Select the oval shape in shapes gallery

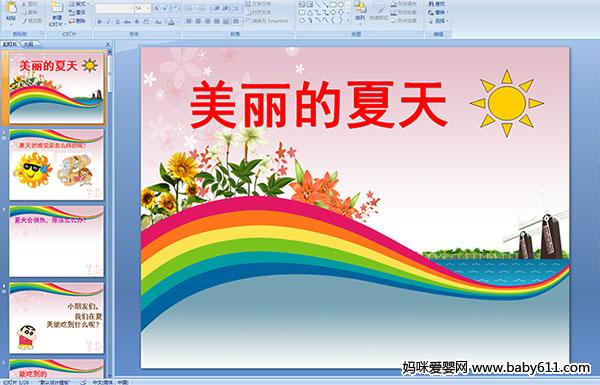[x=341, y=5]
